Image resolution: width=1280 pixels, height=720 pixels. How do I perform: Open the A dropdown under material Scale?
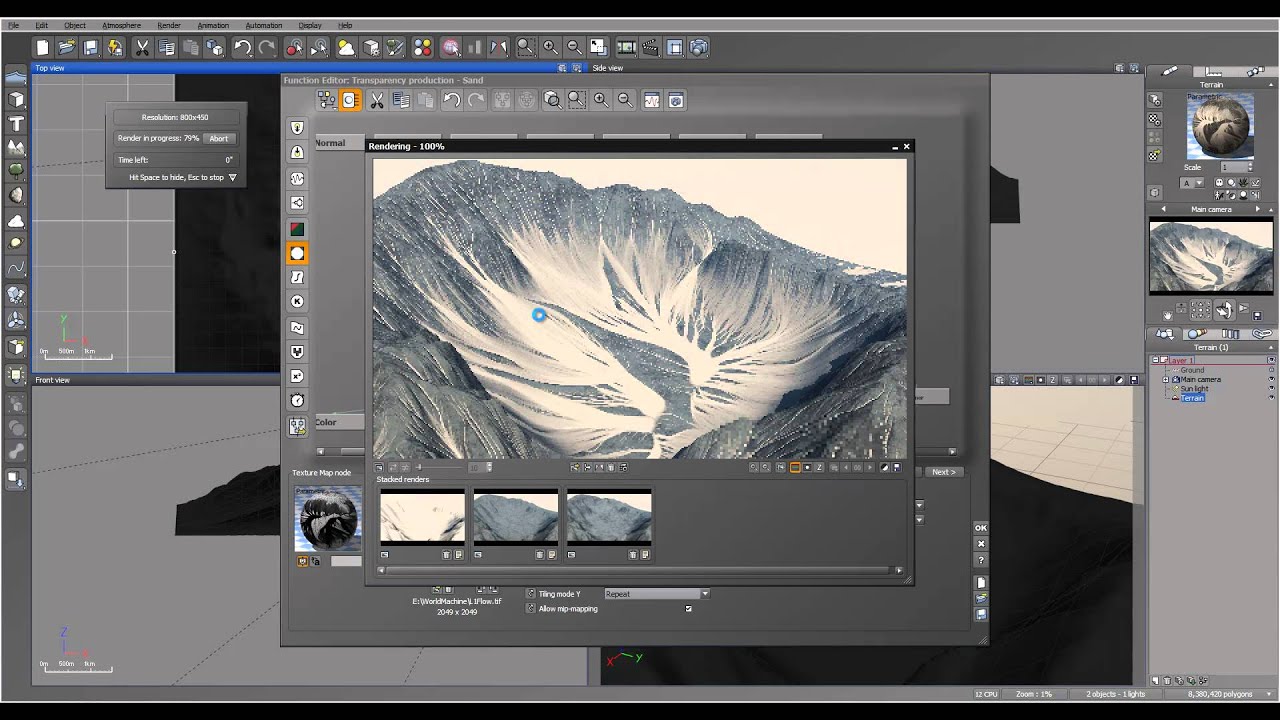pos(1193,183)
